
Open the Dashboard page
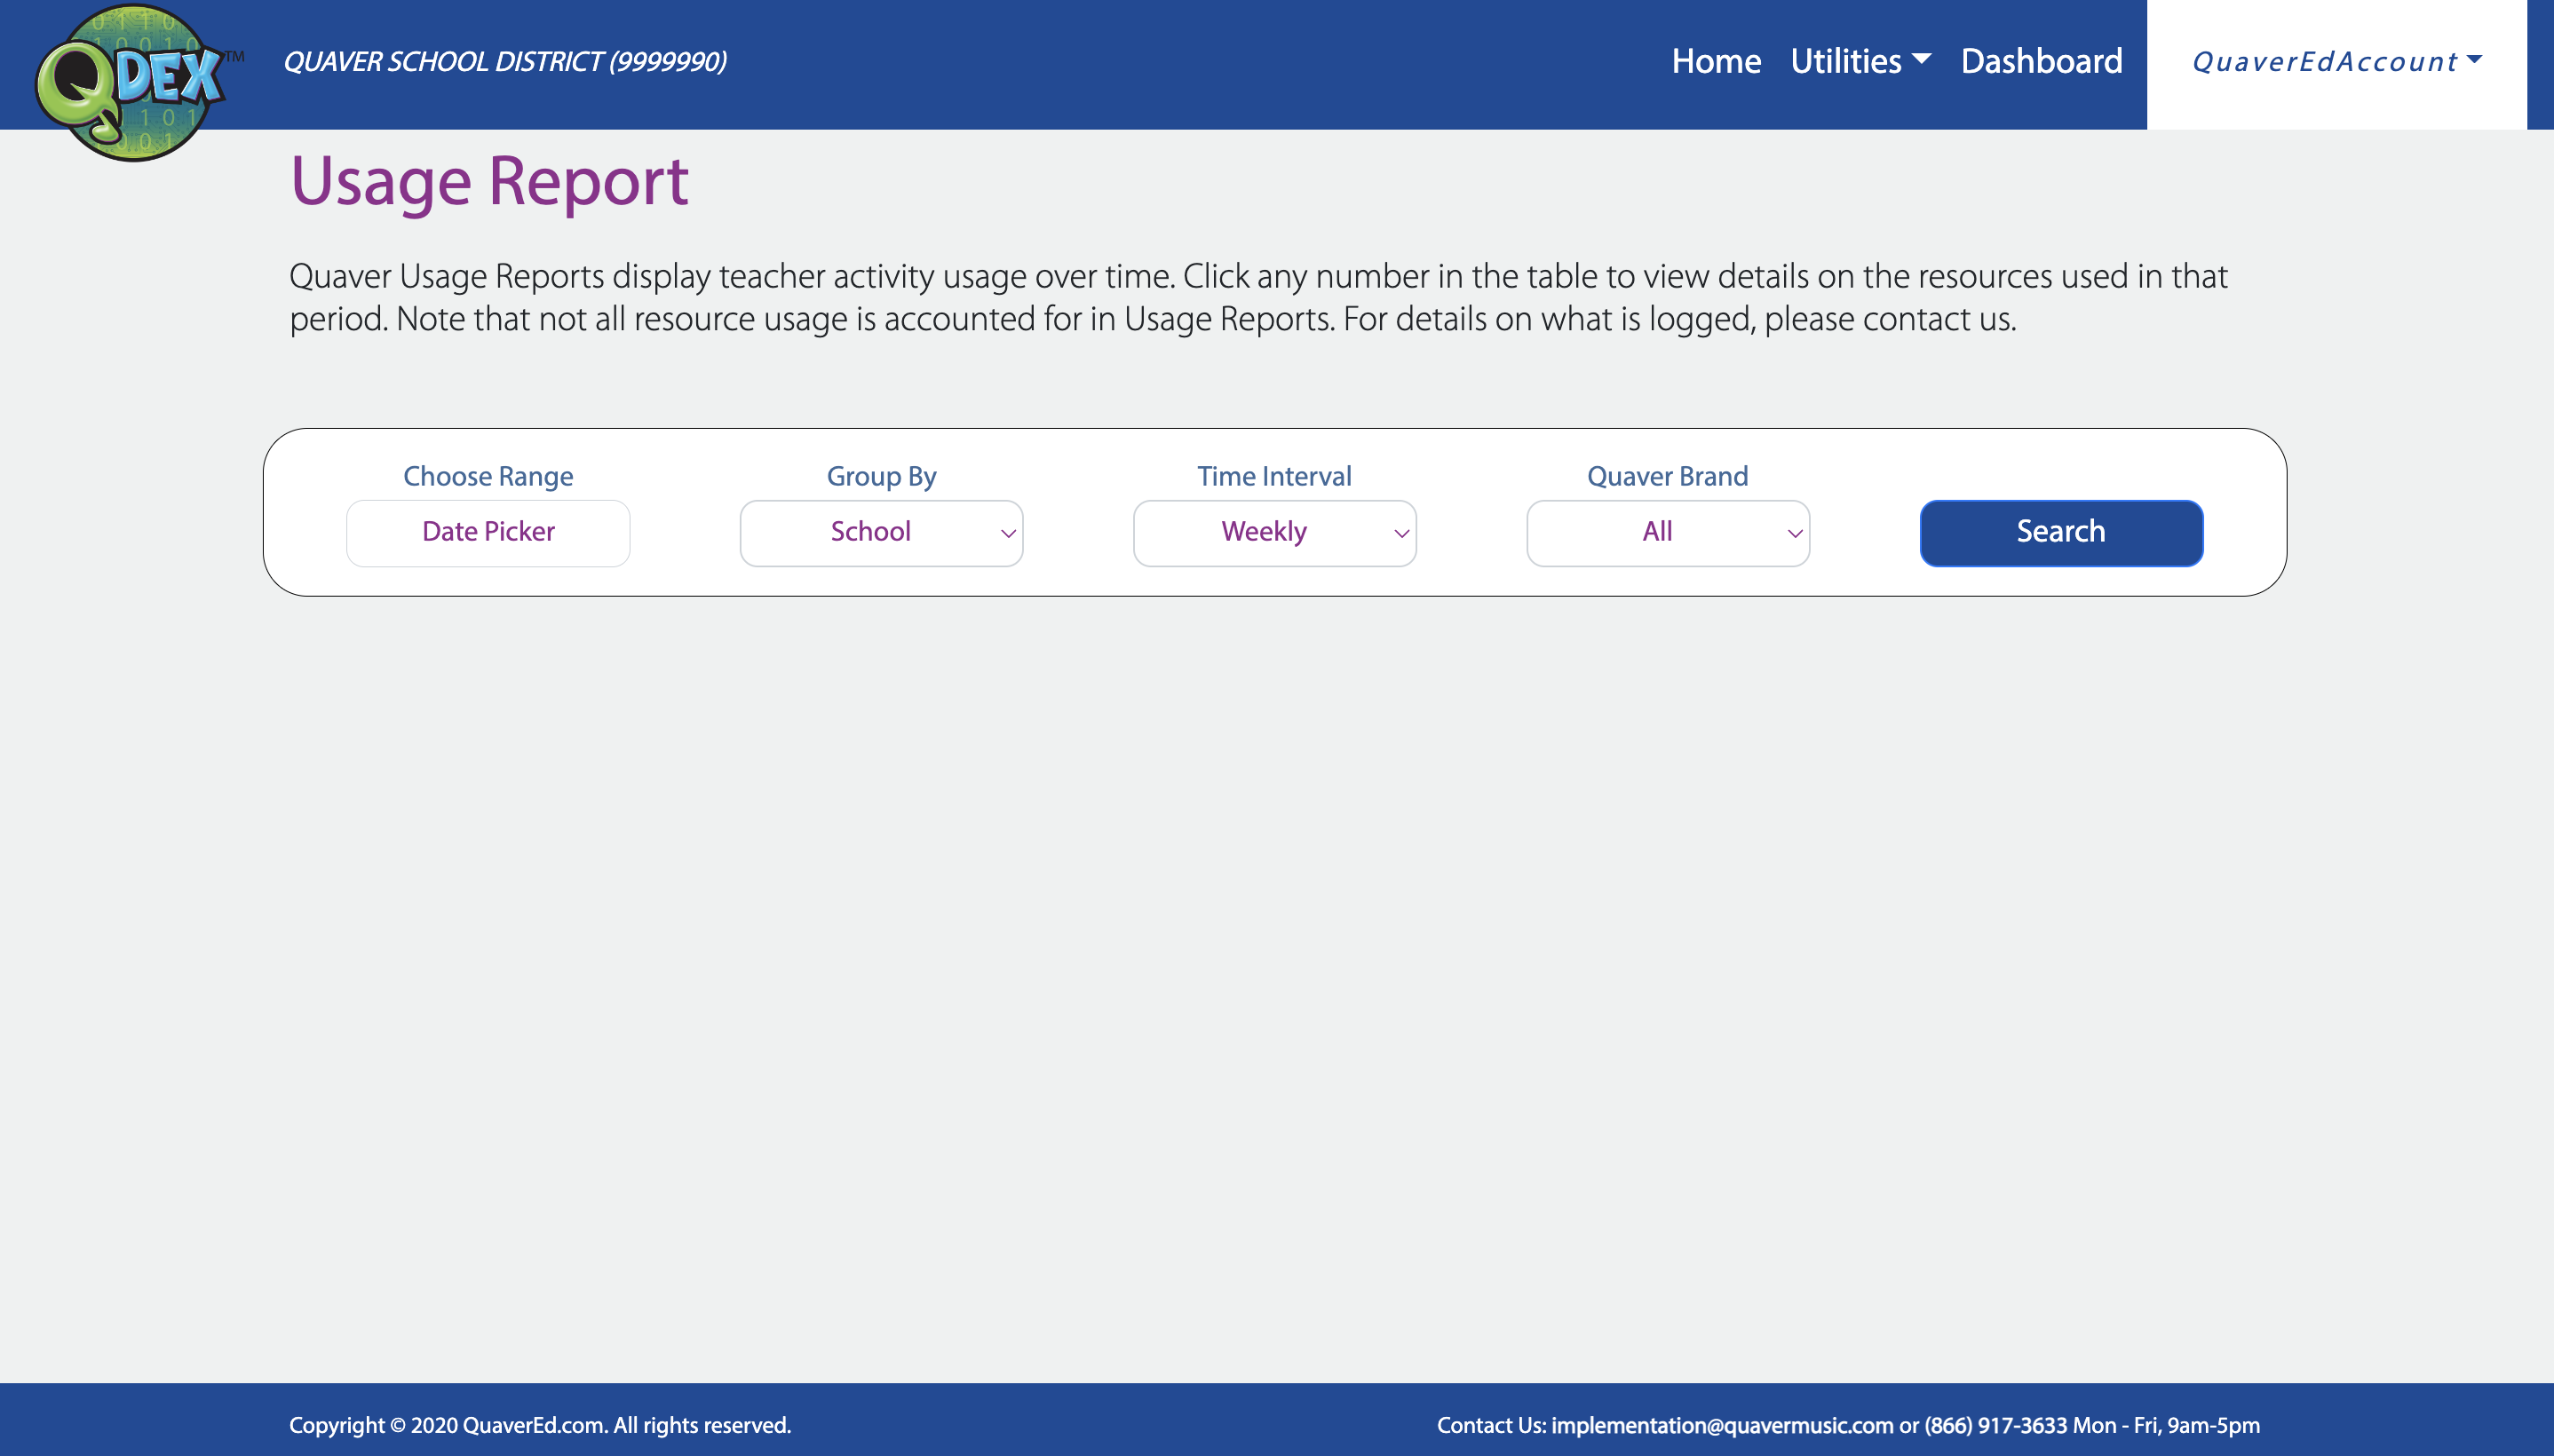click(2041, 62)
